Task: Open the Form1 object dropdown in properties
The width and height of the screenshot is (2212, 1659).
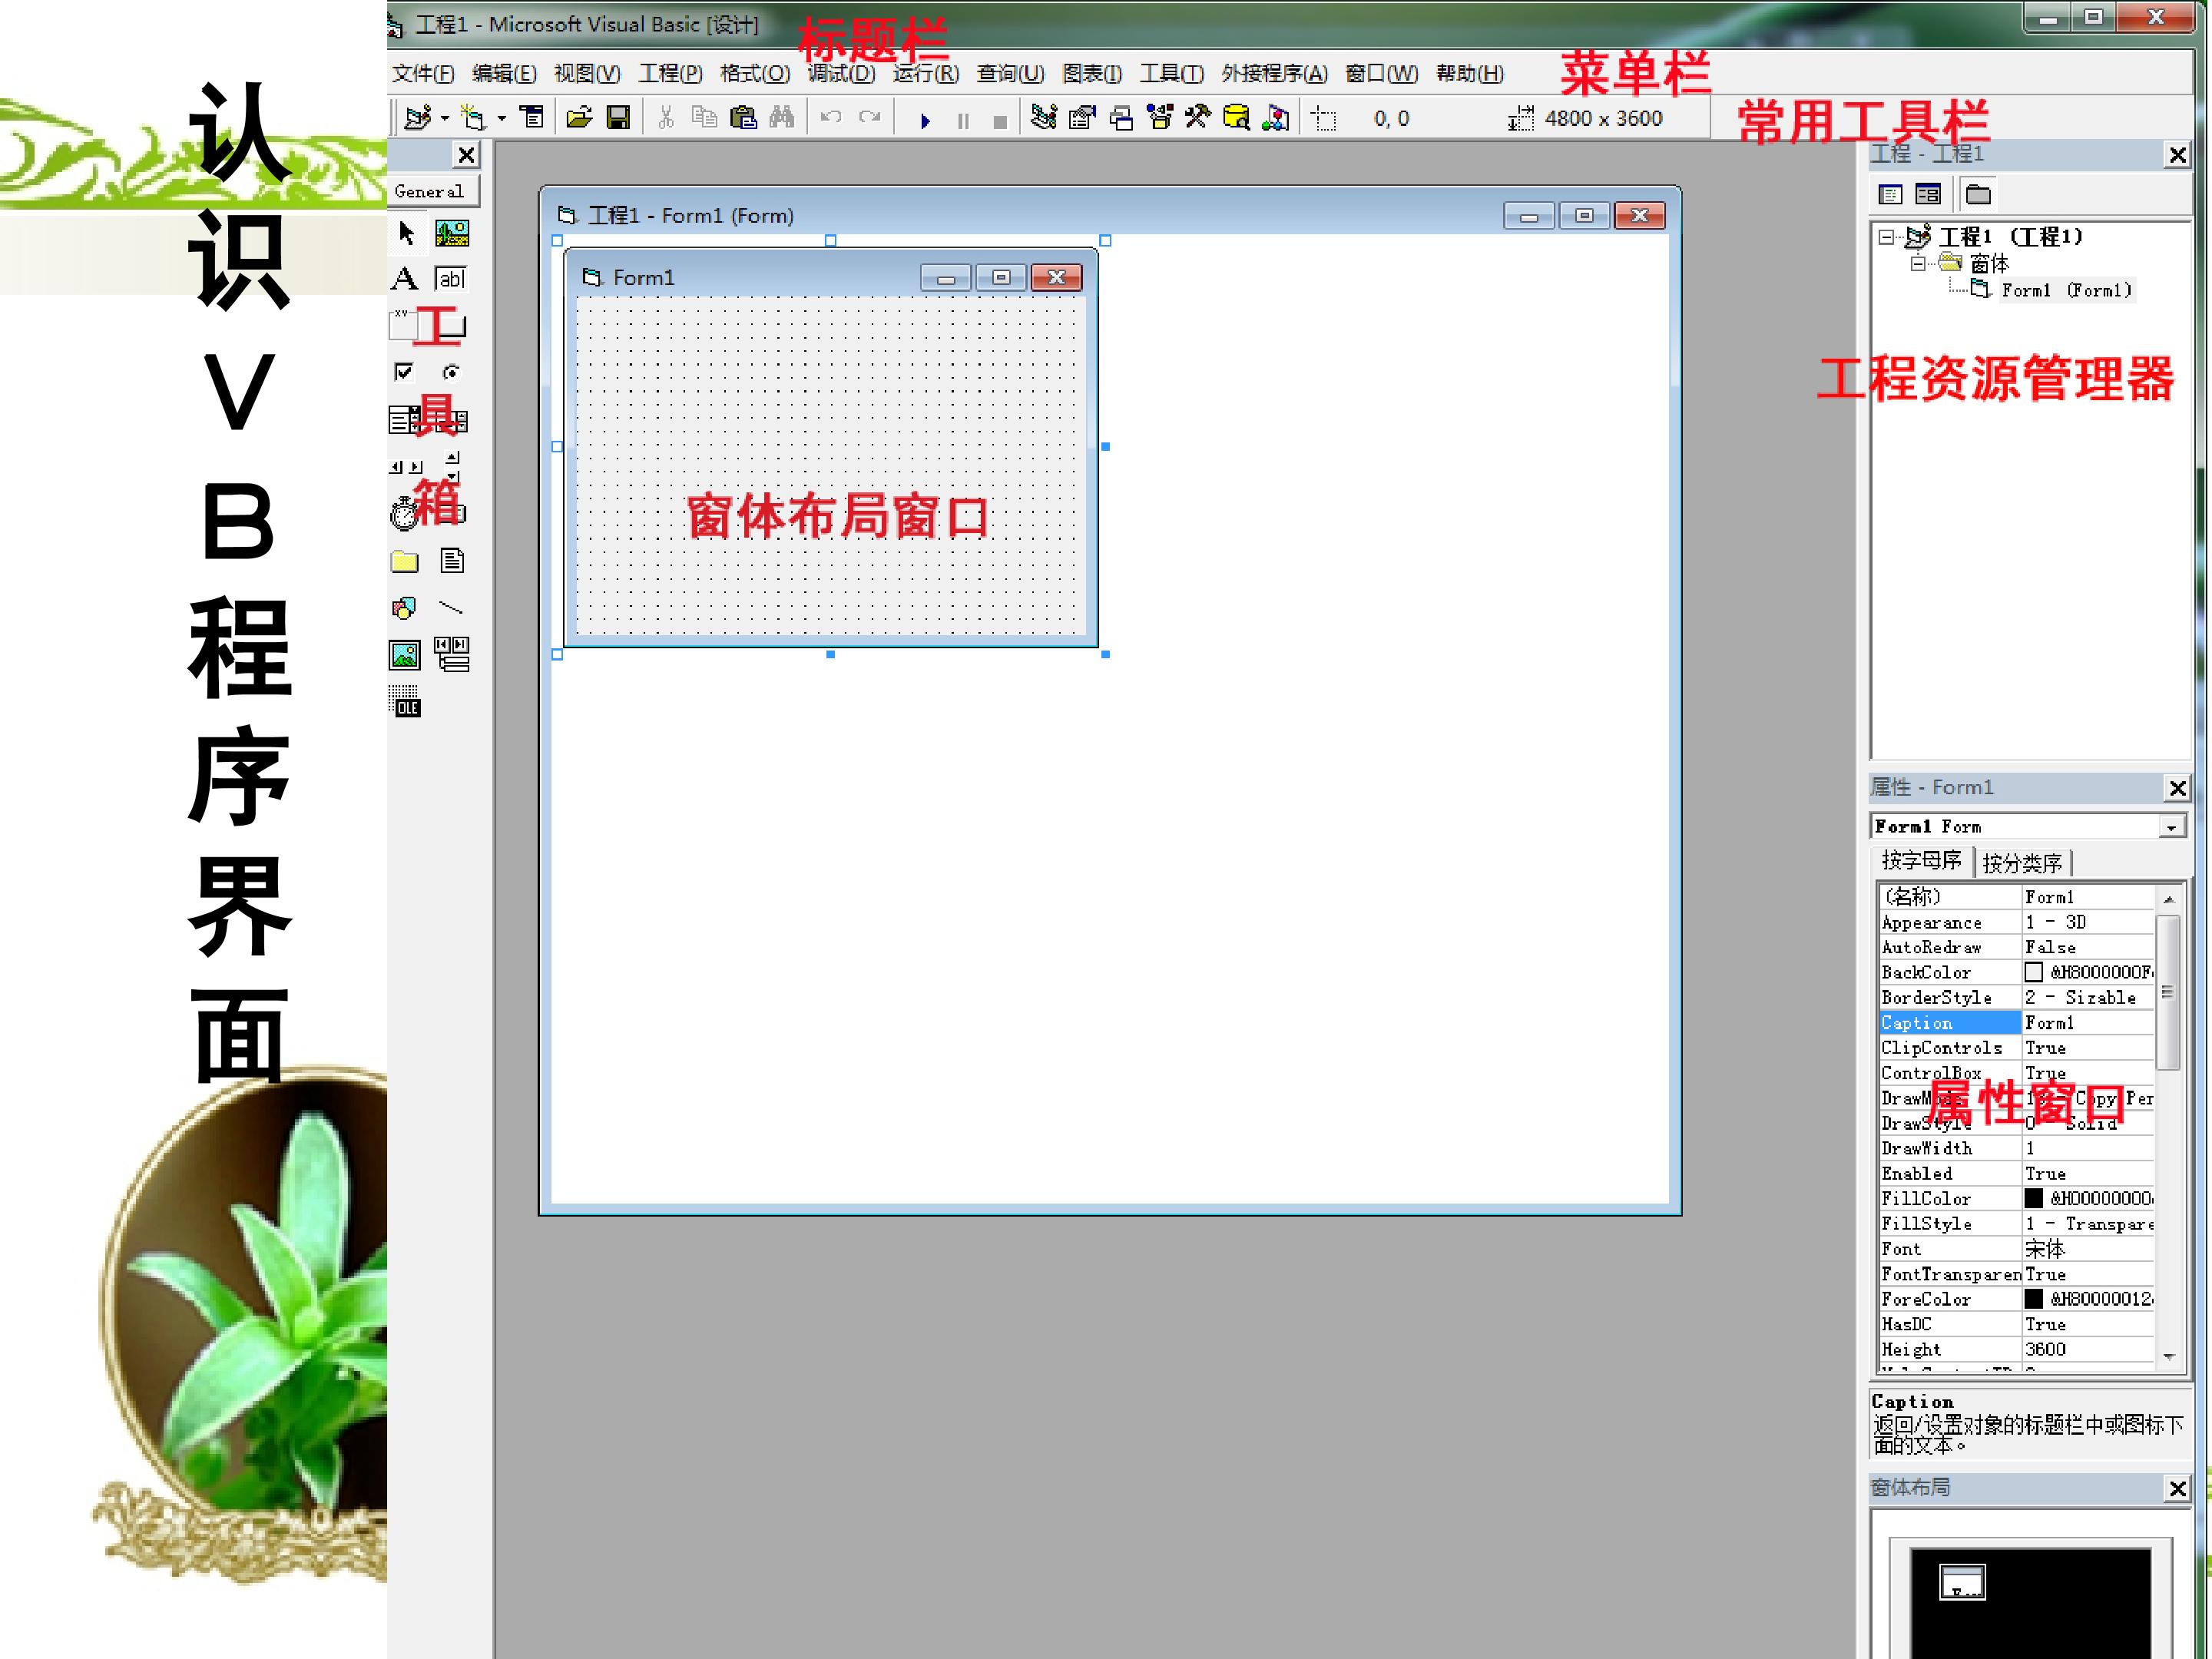Action: pos(2171,827)
